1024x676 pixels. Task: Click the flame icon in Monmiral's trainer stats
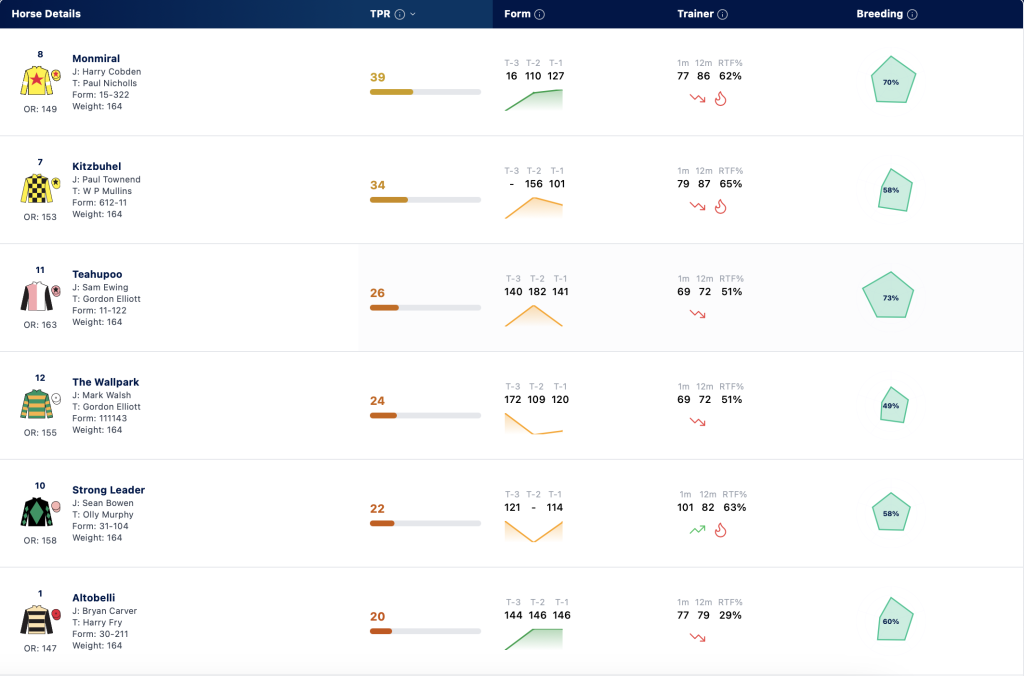[720, 99]
